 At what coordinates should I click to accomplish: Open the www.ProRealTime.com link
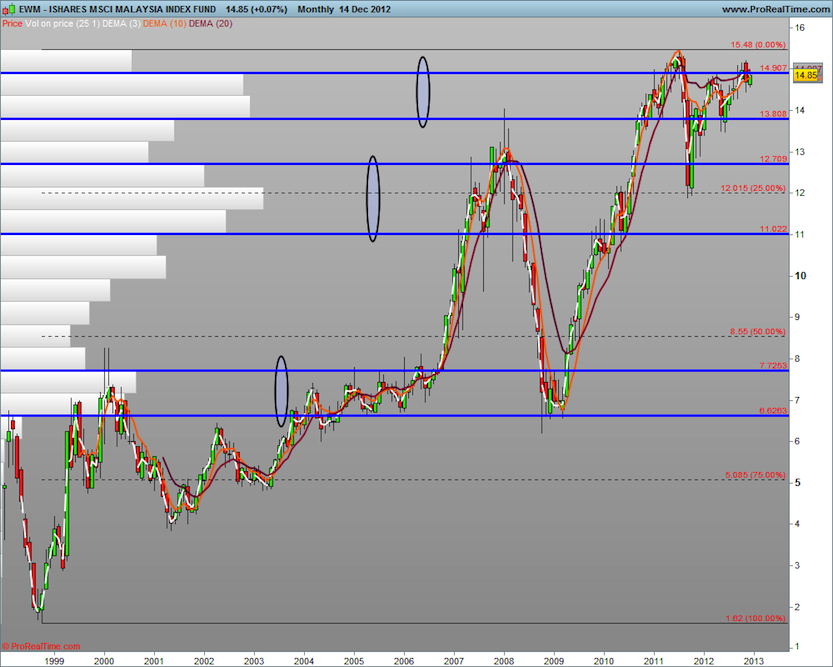(x=776, y=10)
